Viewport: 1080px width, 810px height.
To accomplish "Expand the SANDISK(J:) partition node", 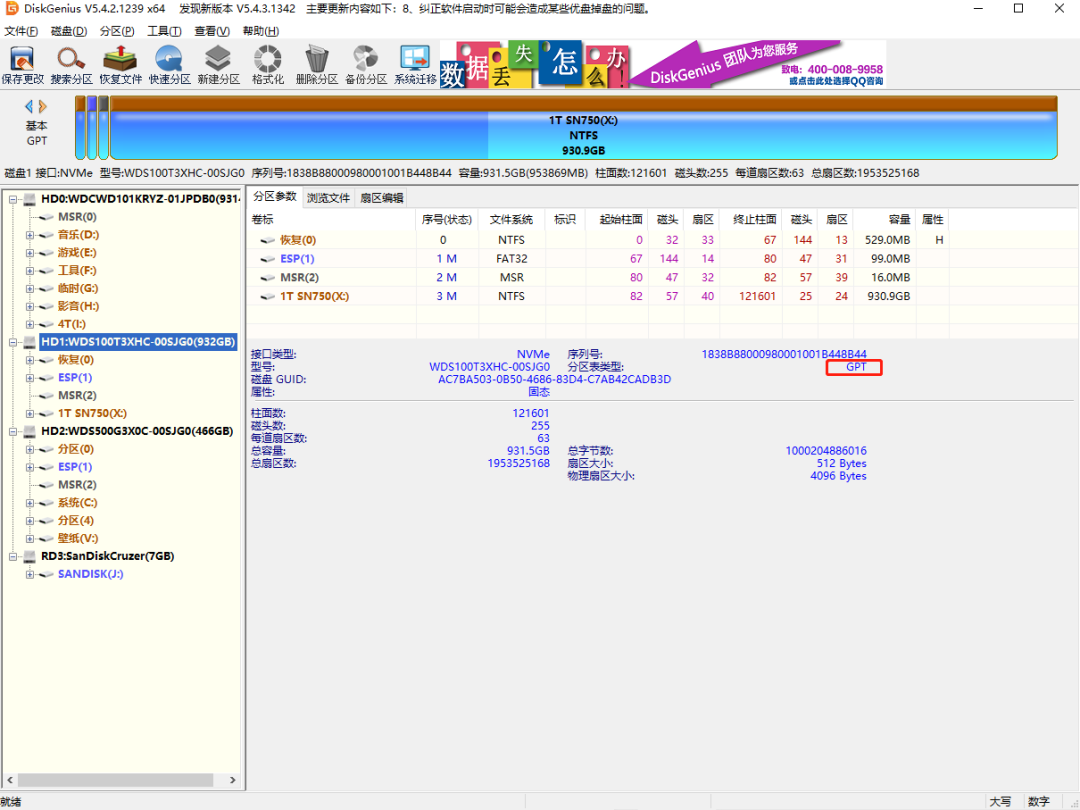I will pyautogui.click(x=30, y=574).
